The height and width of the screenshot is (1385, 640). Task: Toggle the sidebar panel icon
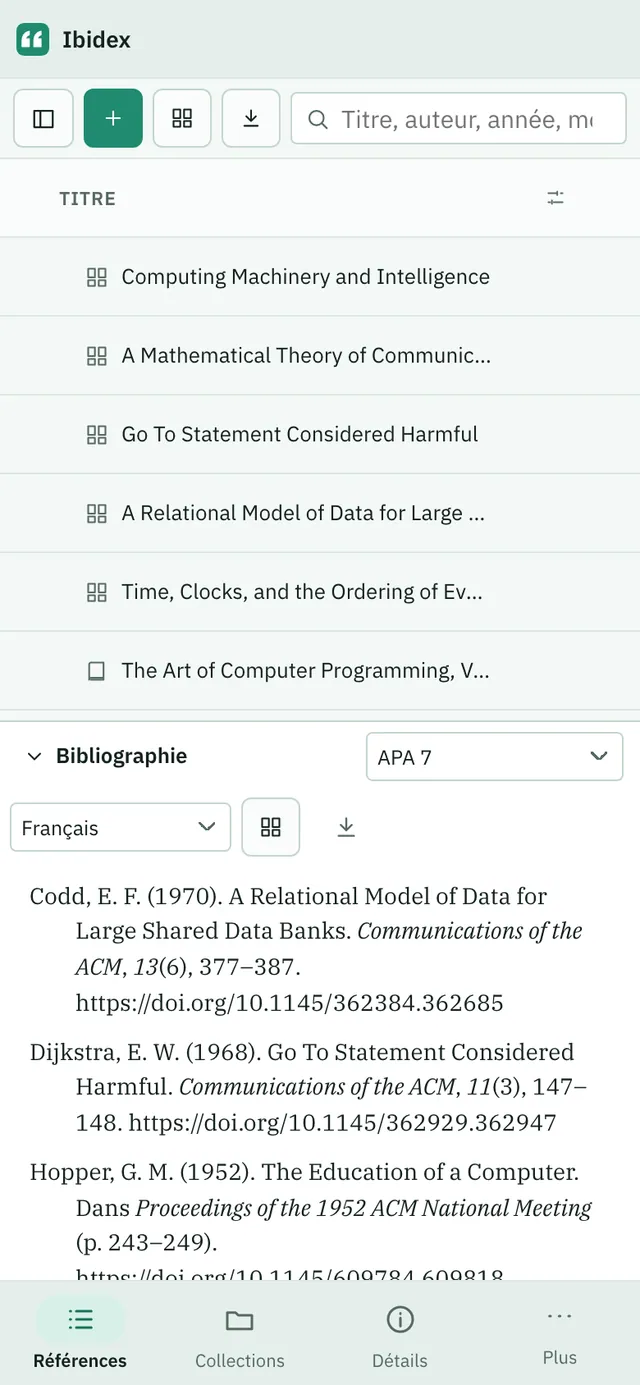pos(43,119)
